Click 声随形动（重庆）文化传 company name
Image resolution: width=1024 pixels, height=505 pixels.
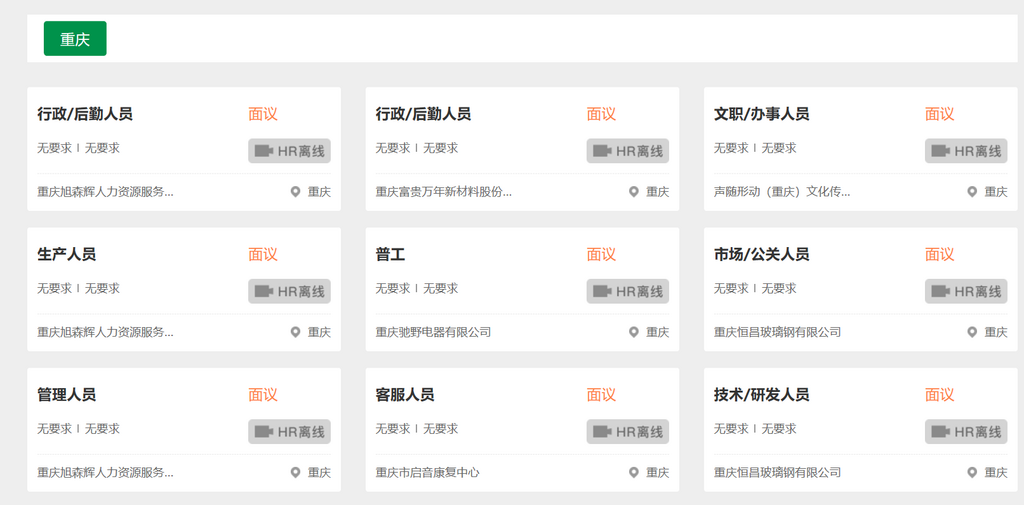click(781, 192)
